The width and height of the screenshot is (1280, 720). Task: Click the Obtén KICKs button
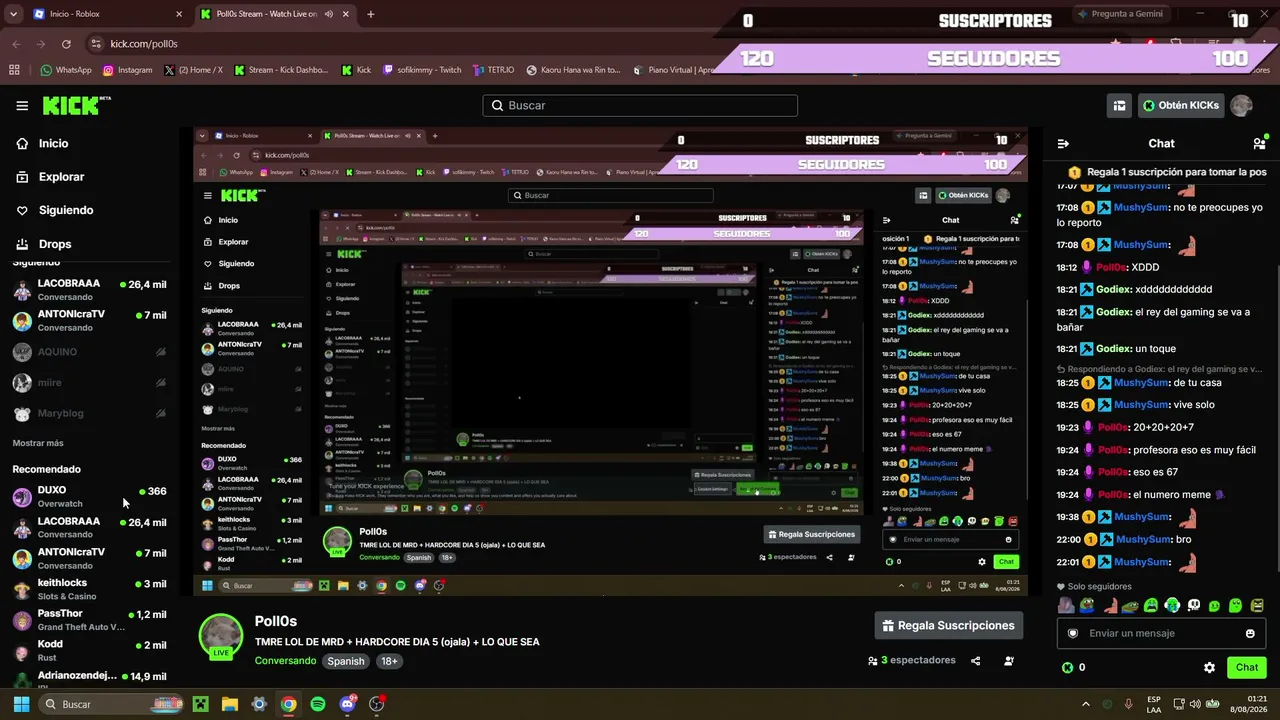pos(1180,105)
